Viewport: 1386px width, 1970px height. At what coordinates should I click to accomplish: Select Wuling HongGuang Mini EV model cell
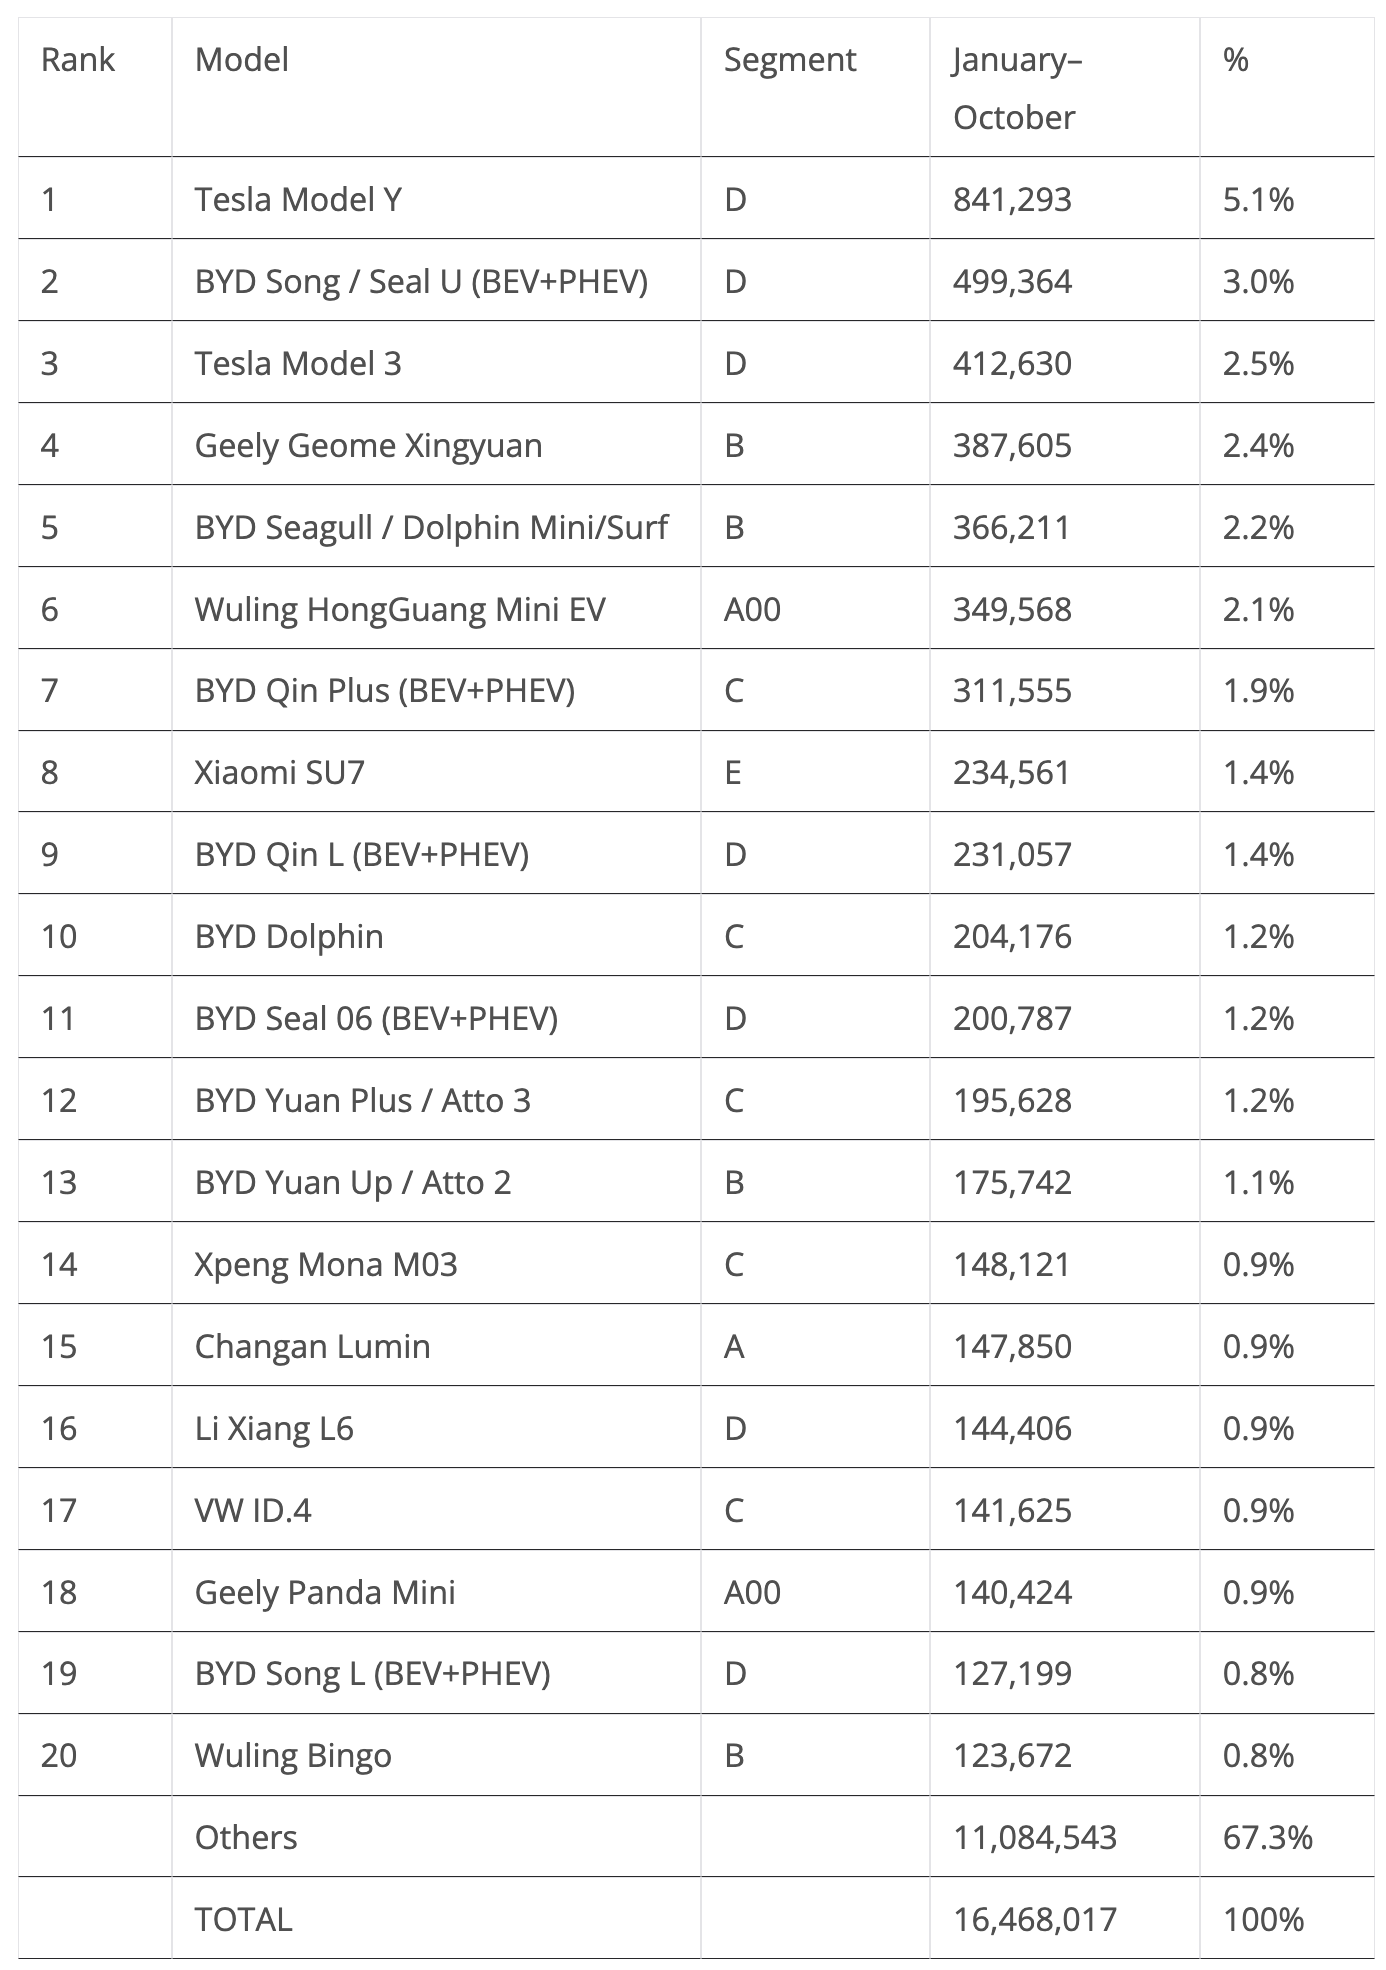(x=400, y=609)
